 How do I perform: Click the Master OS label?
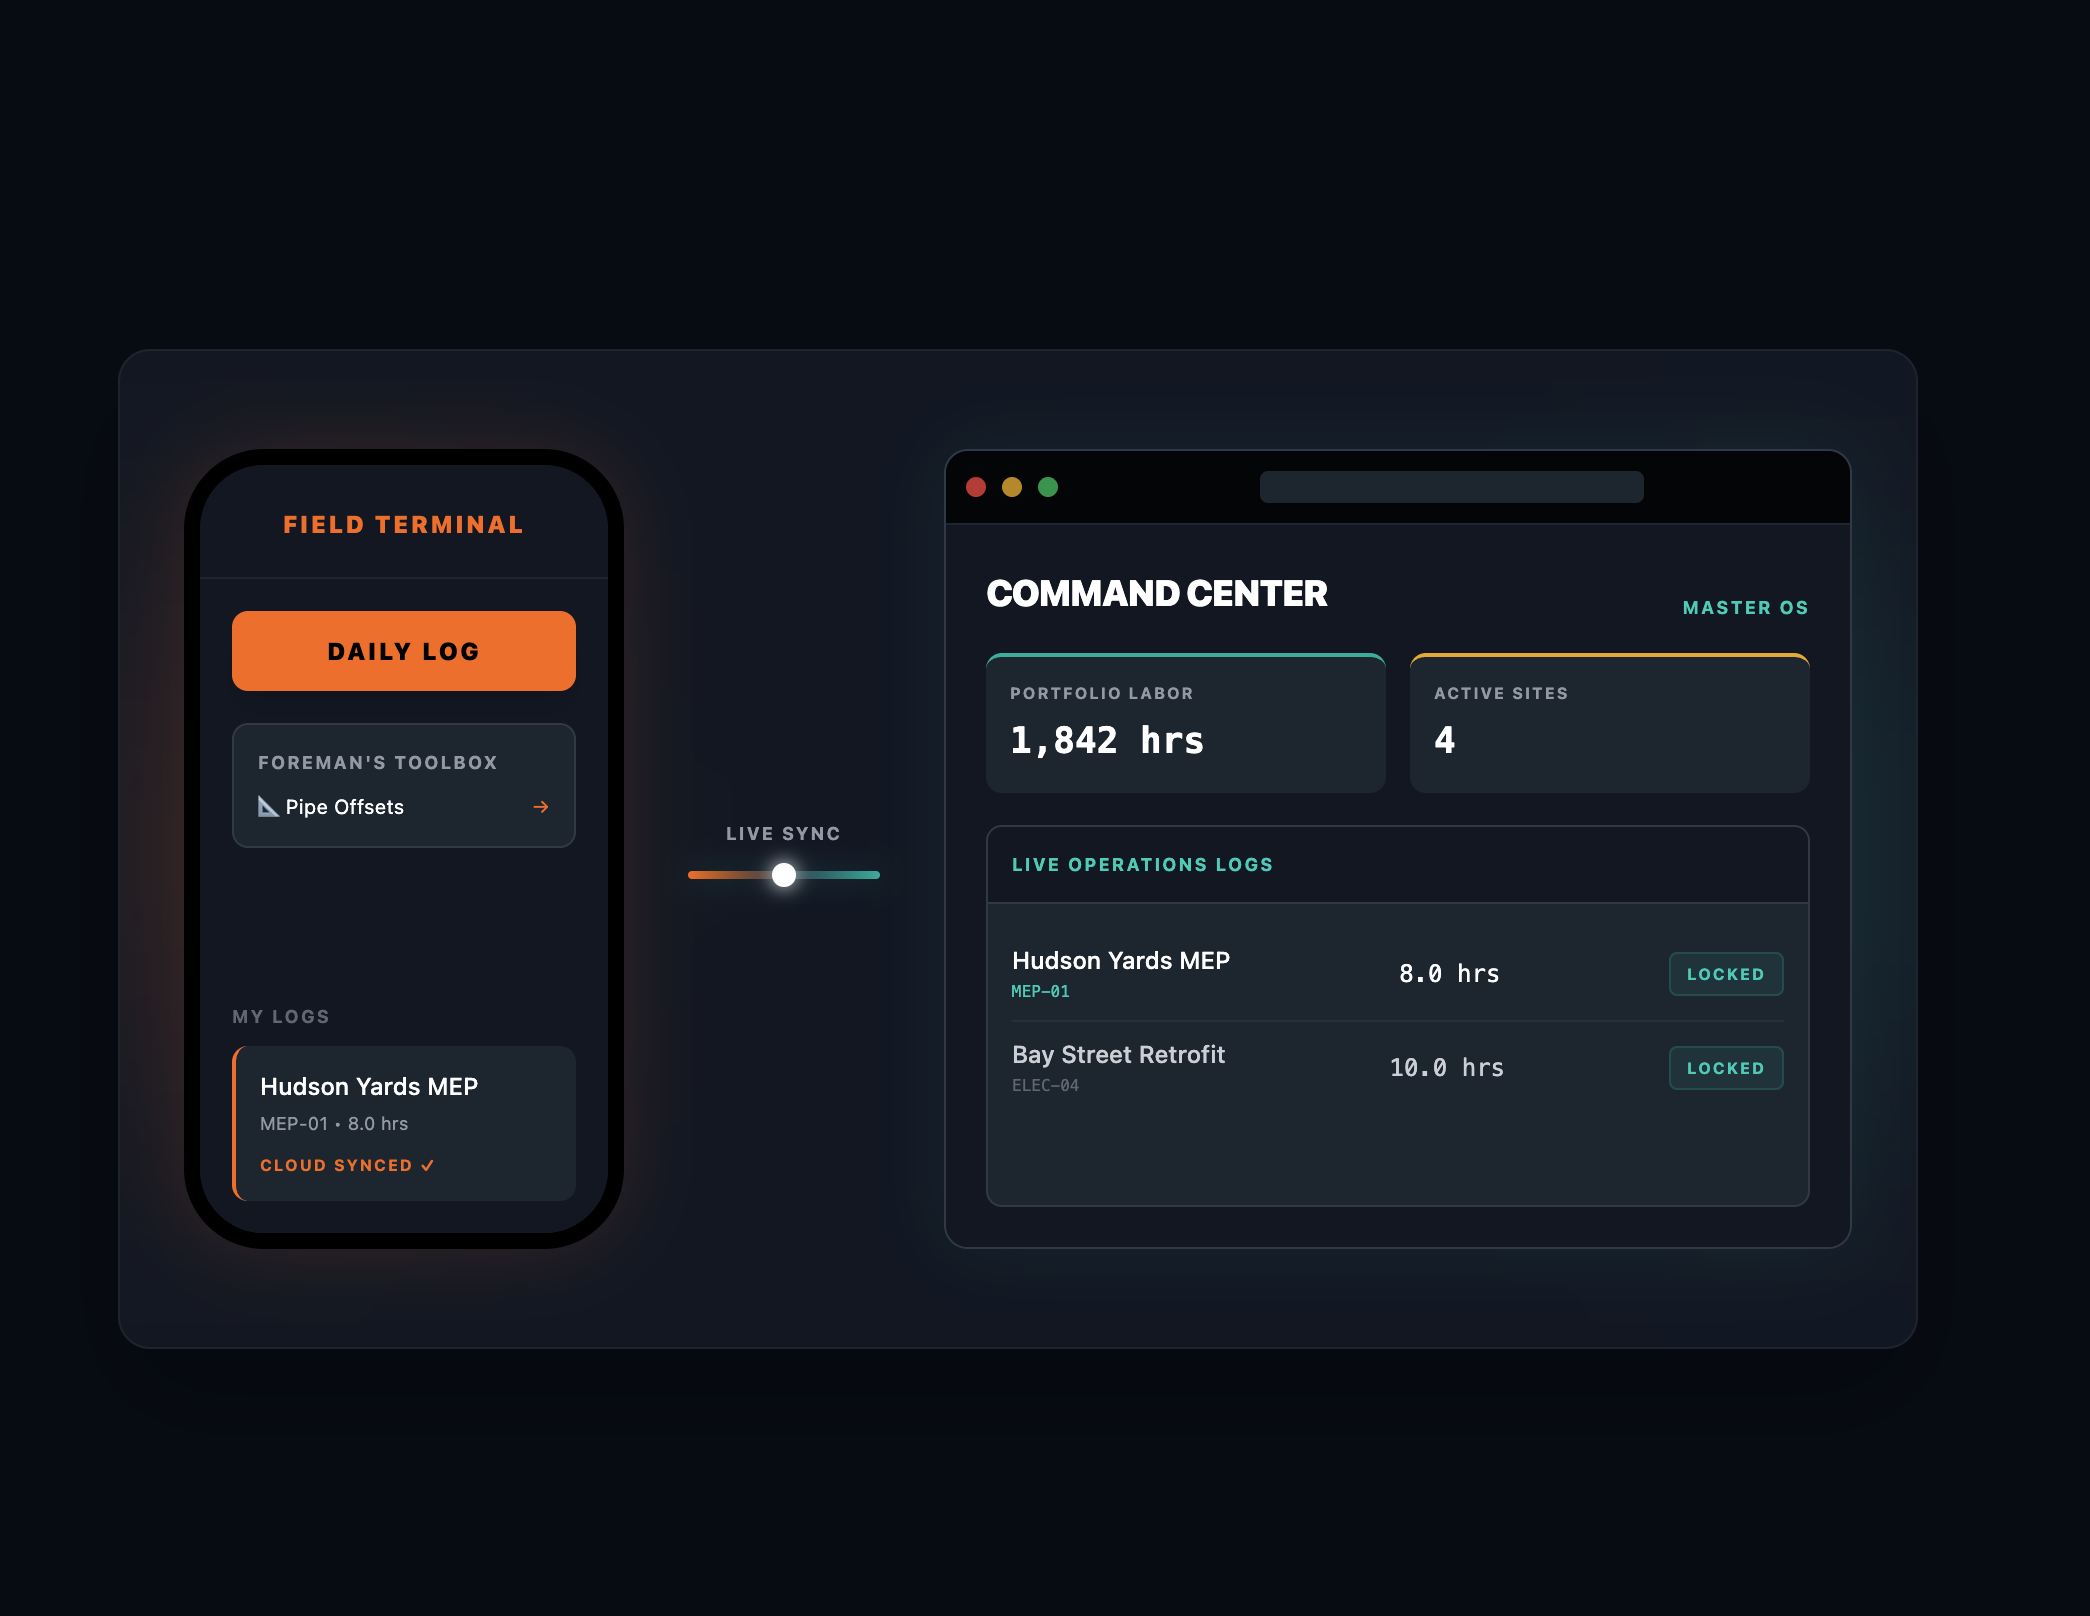pos(1746,608)
